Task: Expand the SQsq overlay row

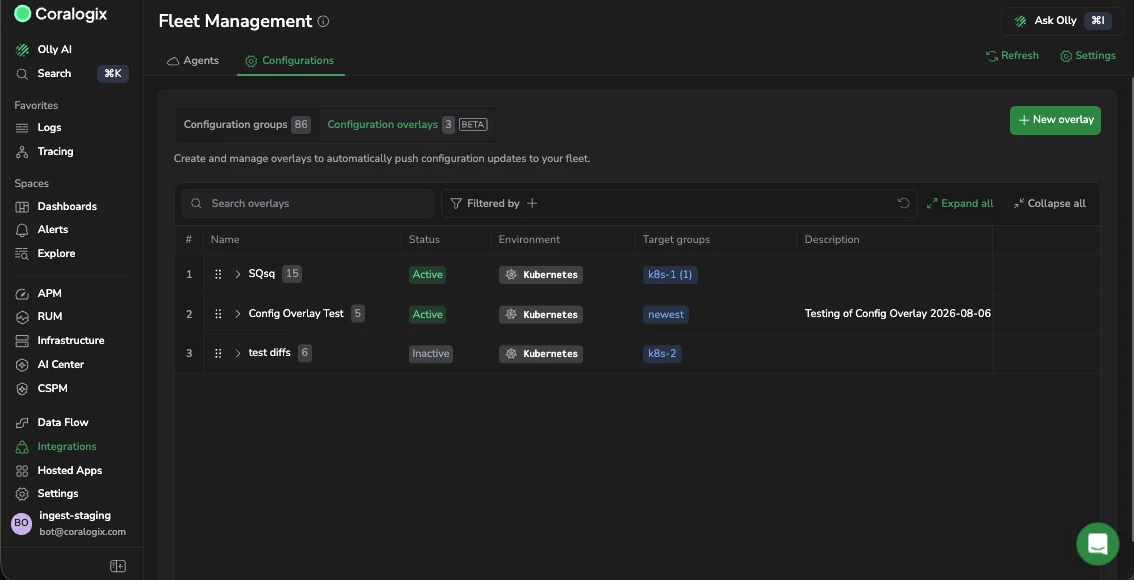Action: pos(238,274)
